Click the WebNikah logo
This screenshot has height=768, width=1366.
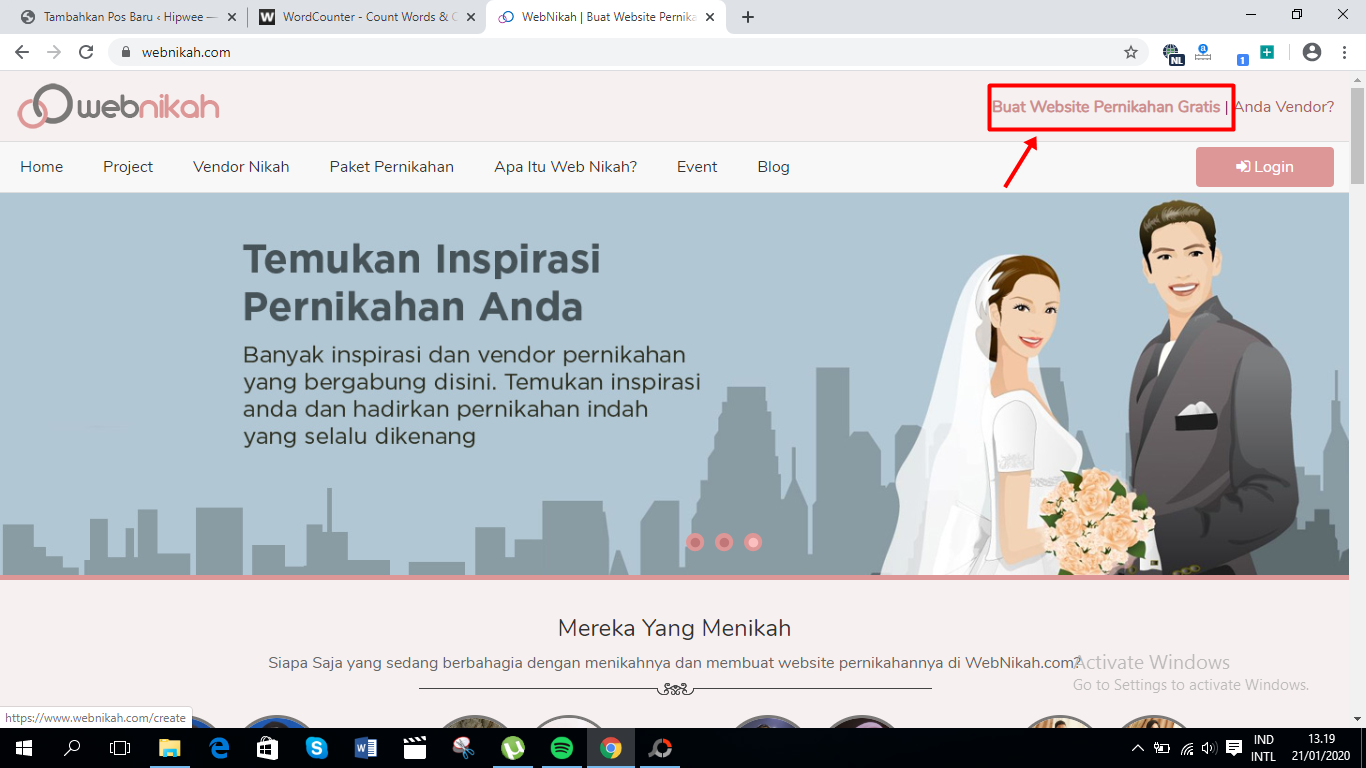117,106
